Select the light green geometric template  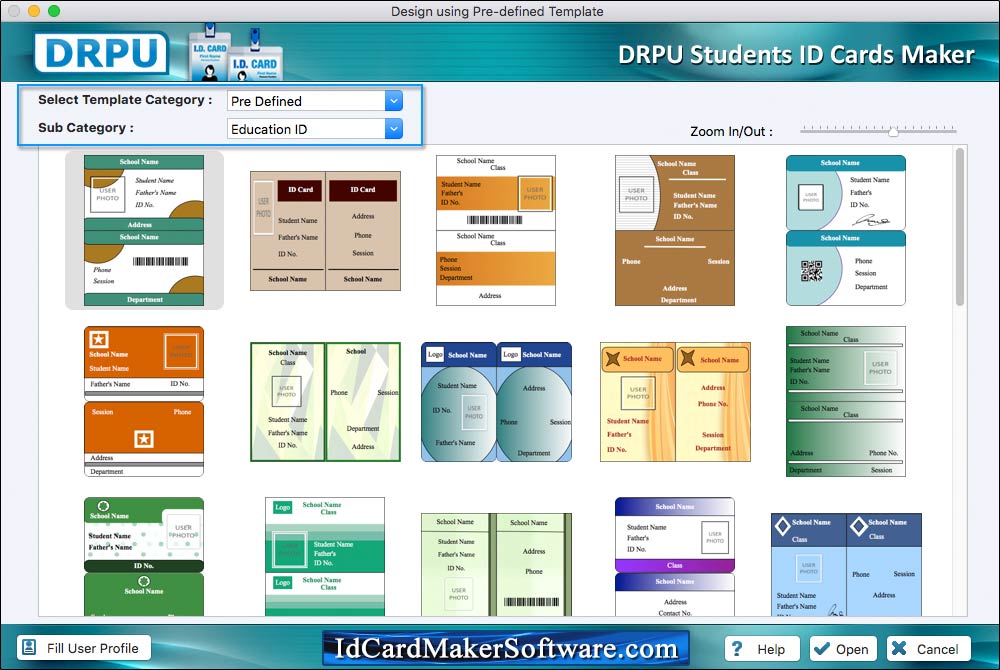(325, 402)
